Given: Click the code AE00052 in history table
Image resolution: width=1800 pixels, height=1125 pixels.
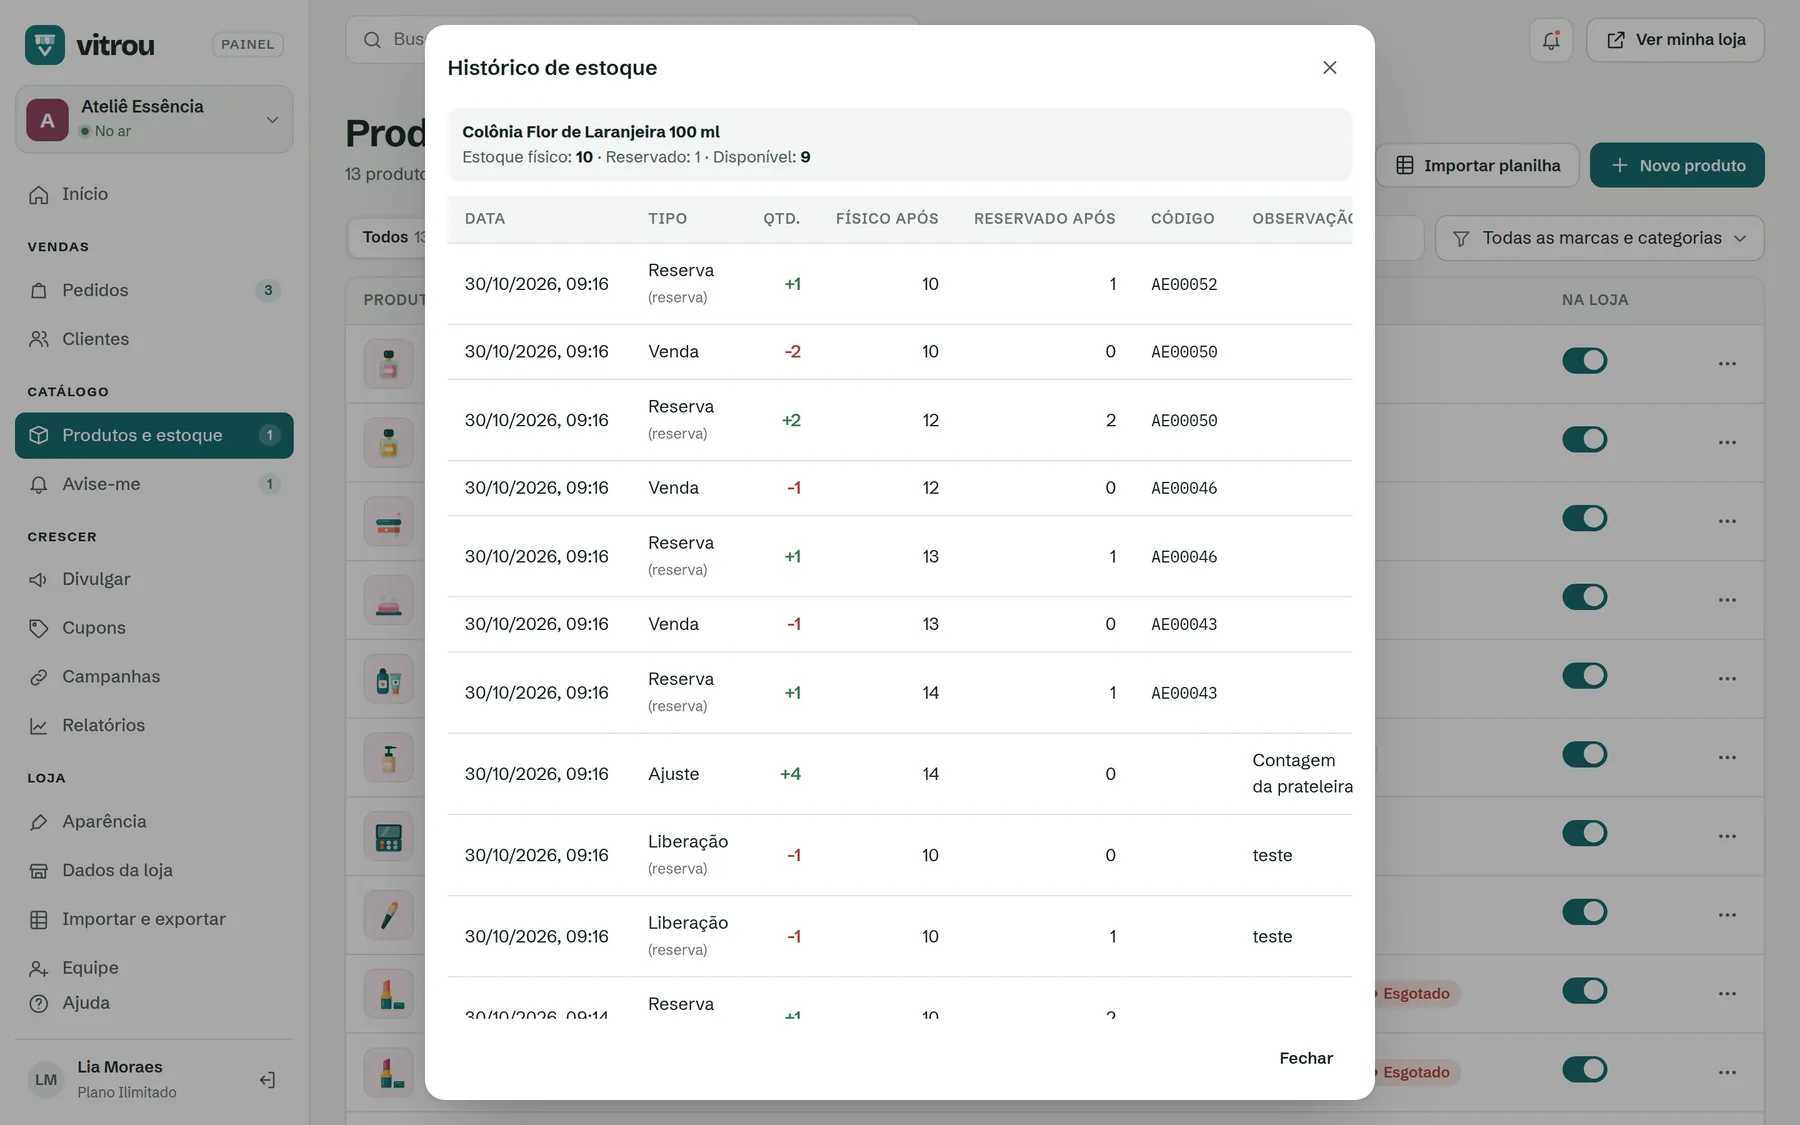Looking at the screenshot, I should (1184, 284).
